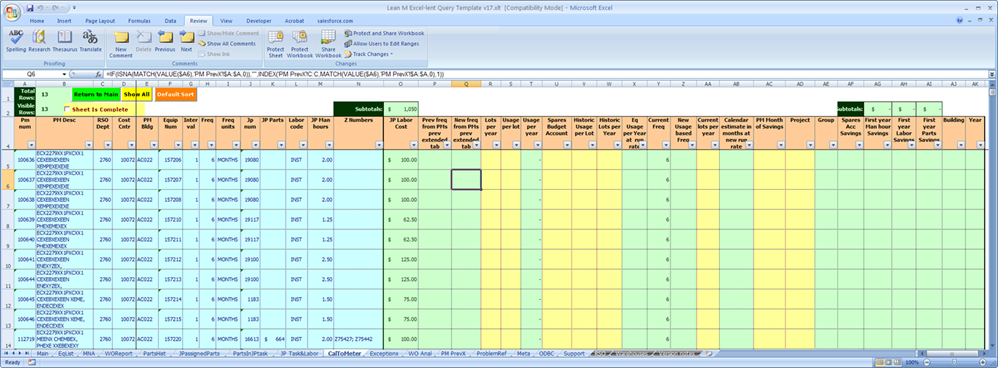Select Allow Users to Edit Ranges
Viewport: 998px width, 368px height.
tap(382, 43)
